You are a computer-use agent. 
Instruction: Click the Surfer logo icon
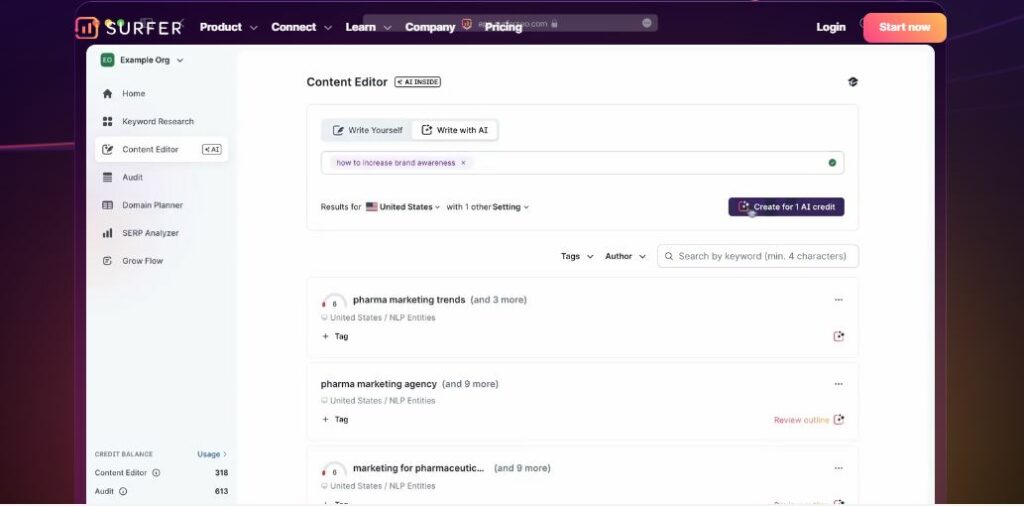click(x=87, y=27)
